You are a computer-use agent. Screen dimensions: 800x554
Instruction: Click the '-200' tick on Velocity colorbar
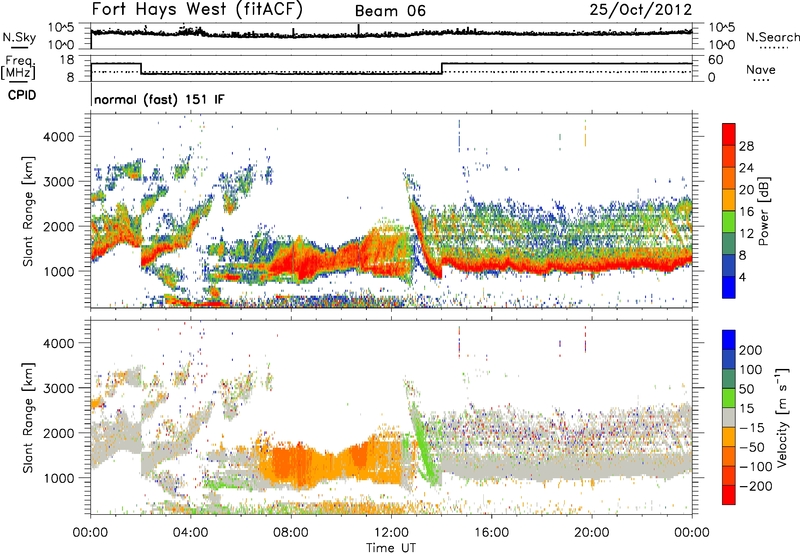pyautogui.click(x=755, y=486)
